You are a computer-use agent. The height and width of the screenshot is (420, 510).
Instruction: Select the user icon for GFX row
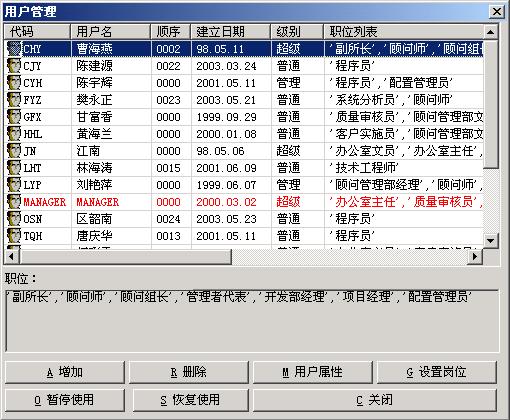point(14,117)
